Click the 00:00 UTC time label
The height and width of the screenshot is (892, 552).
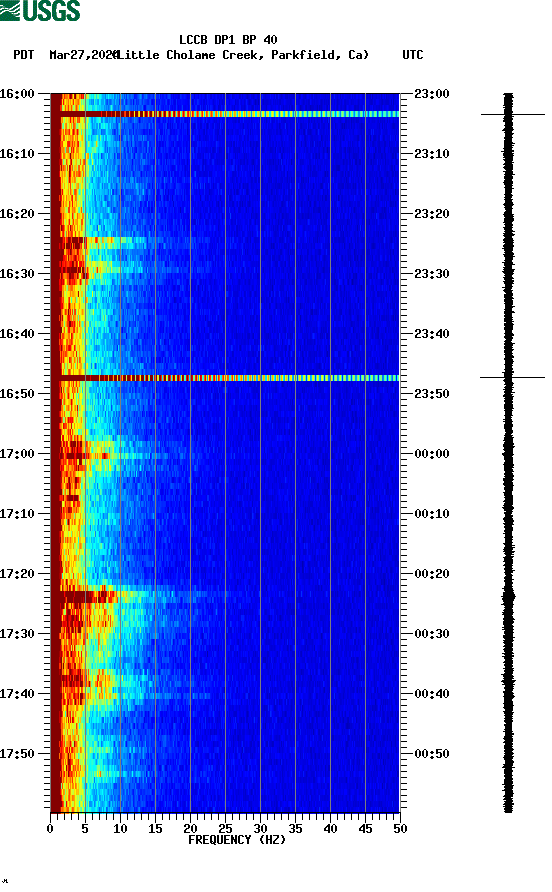click(x=432, y=454)
